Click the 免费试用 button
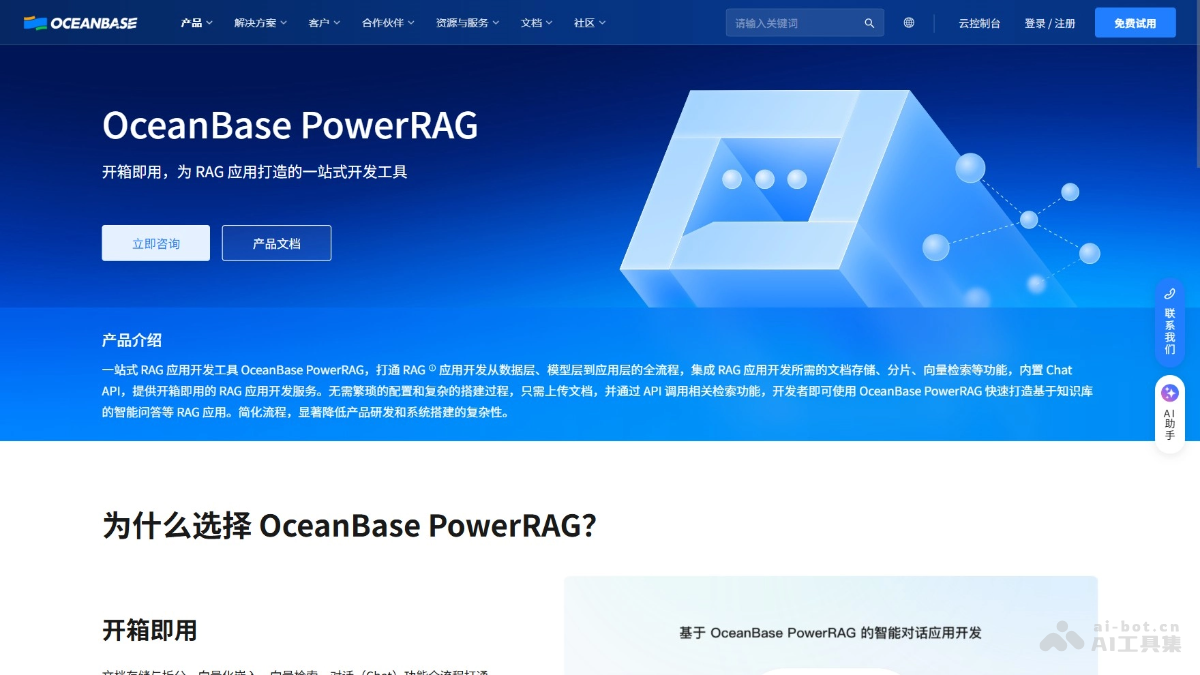The height and width of the screenshot is (675, 1200). pyautogui.click(x=1135, y=22)
